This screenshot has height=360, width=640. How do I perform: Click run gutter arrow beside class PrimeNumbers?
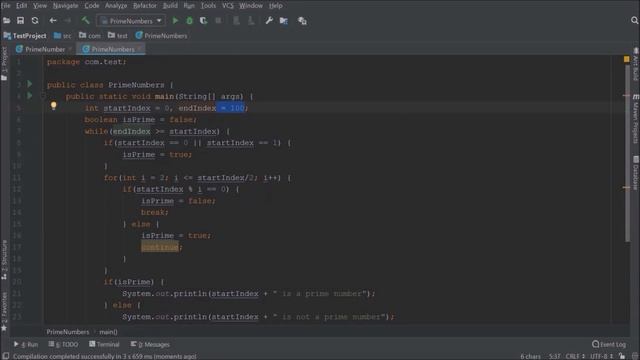click(30, 84)
